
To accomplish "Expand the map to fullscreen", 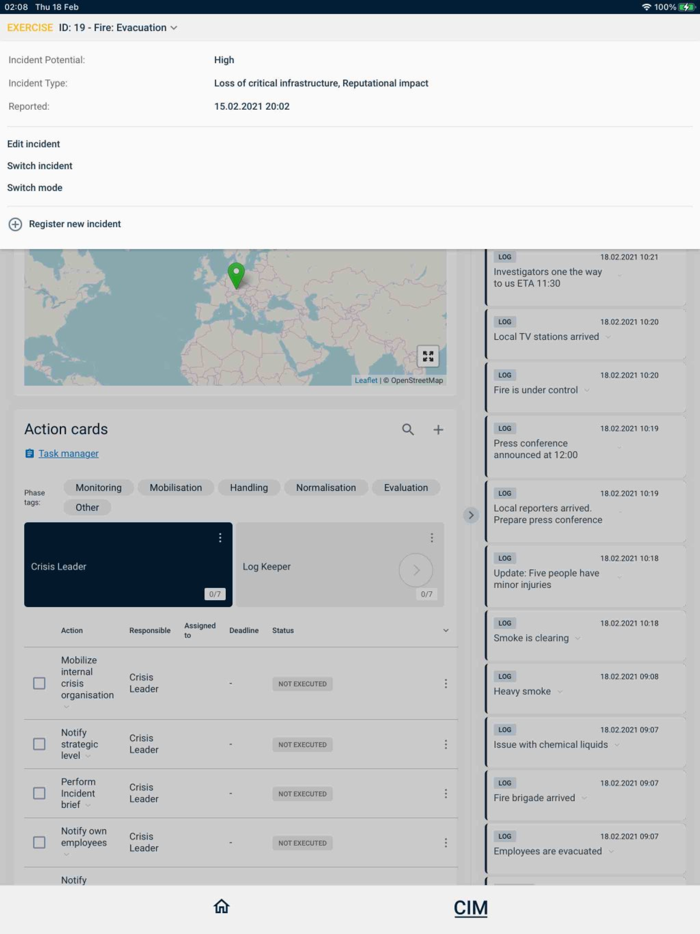I will [428, 356].
